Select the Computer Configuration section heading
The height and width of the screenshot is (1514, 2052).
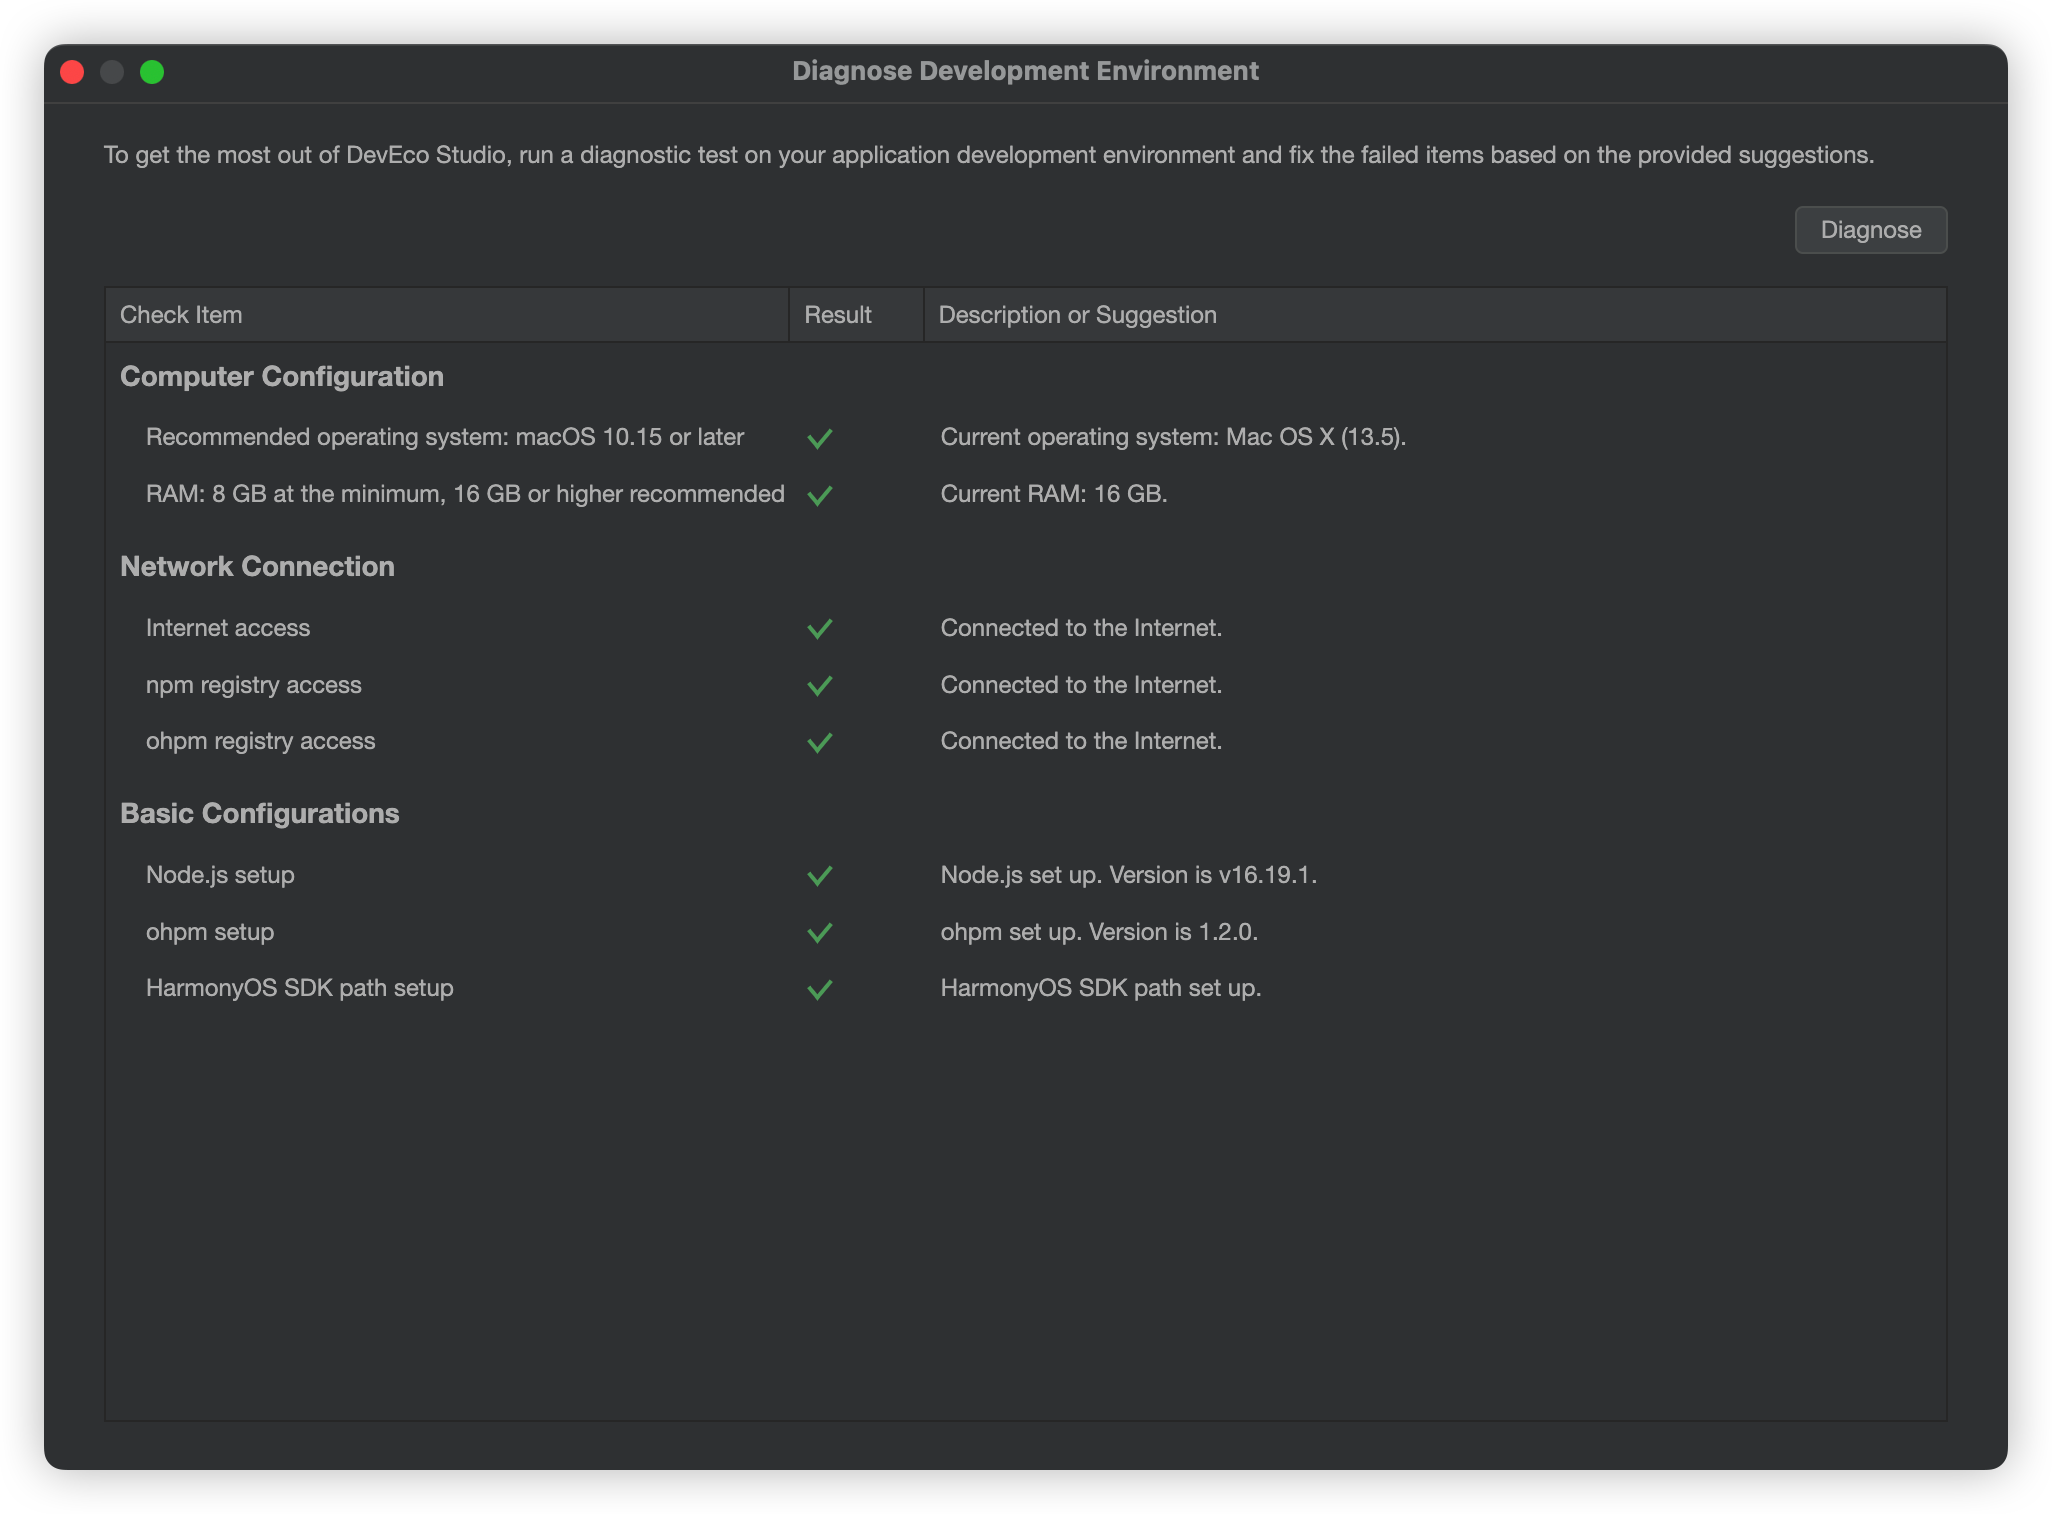pyautogui.click(x=282, y=377)
